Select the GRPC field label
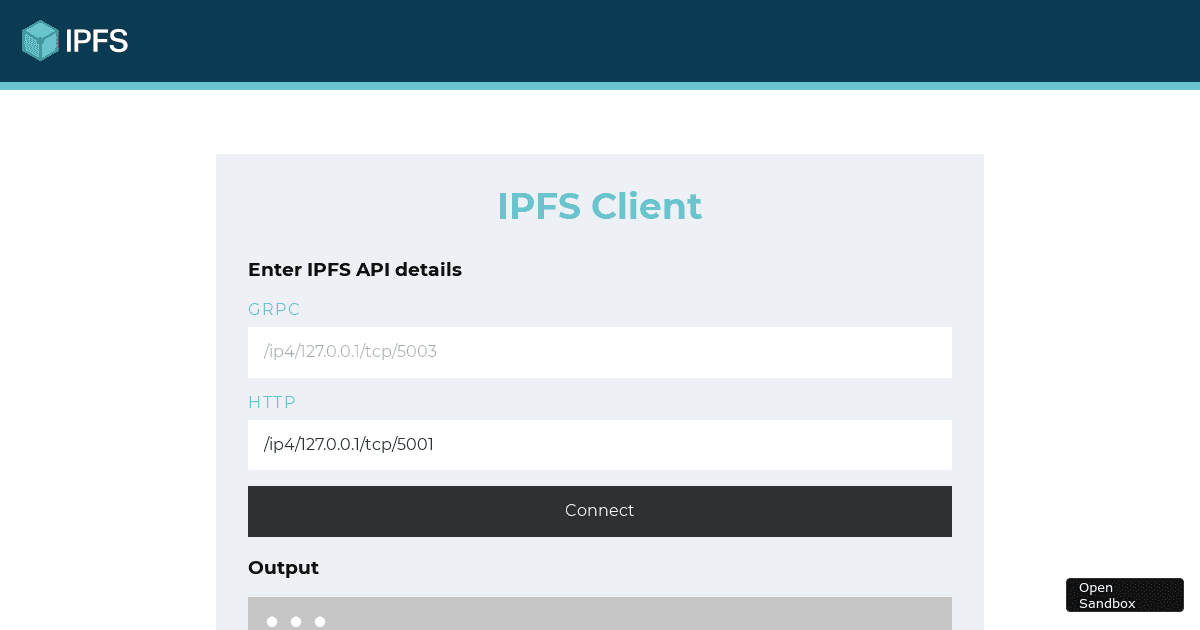Image resolution: width=1200 pixels, height=630 pixels. pos(274,310)
